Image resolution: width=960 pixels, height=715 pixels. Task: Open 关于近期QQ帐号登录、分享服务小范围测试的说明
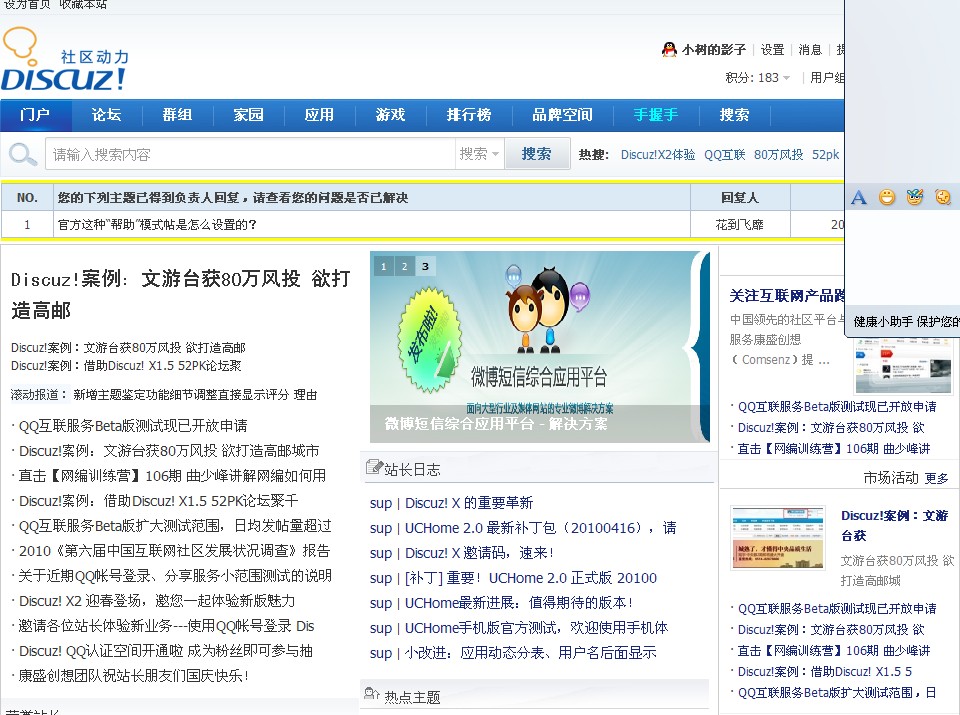[175, 576]
